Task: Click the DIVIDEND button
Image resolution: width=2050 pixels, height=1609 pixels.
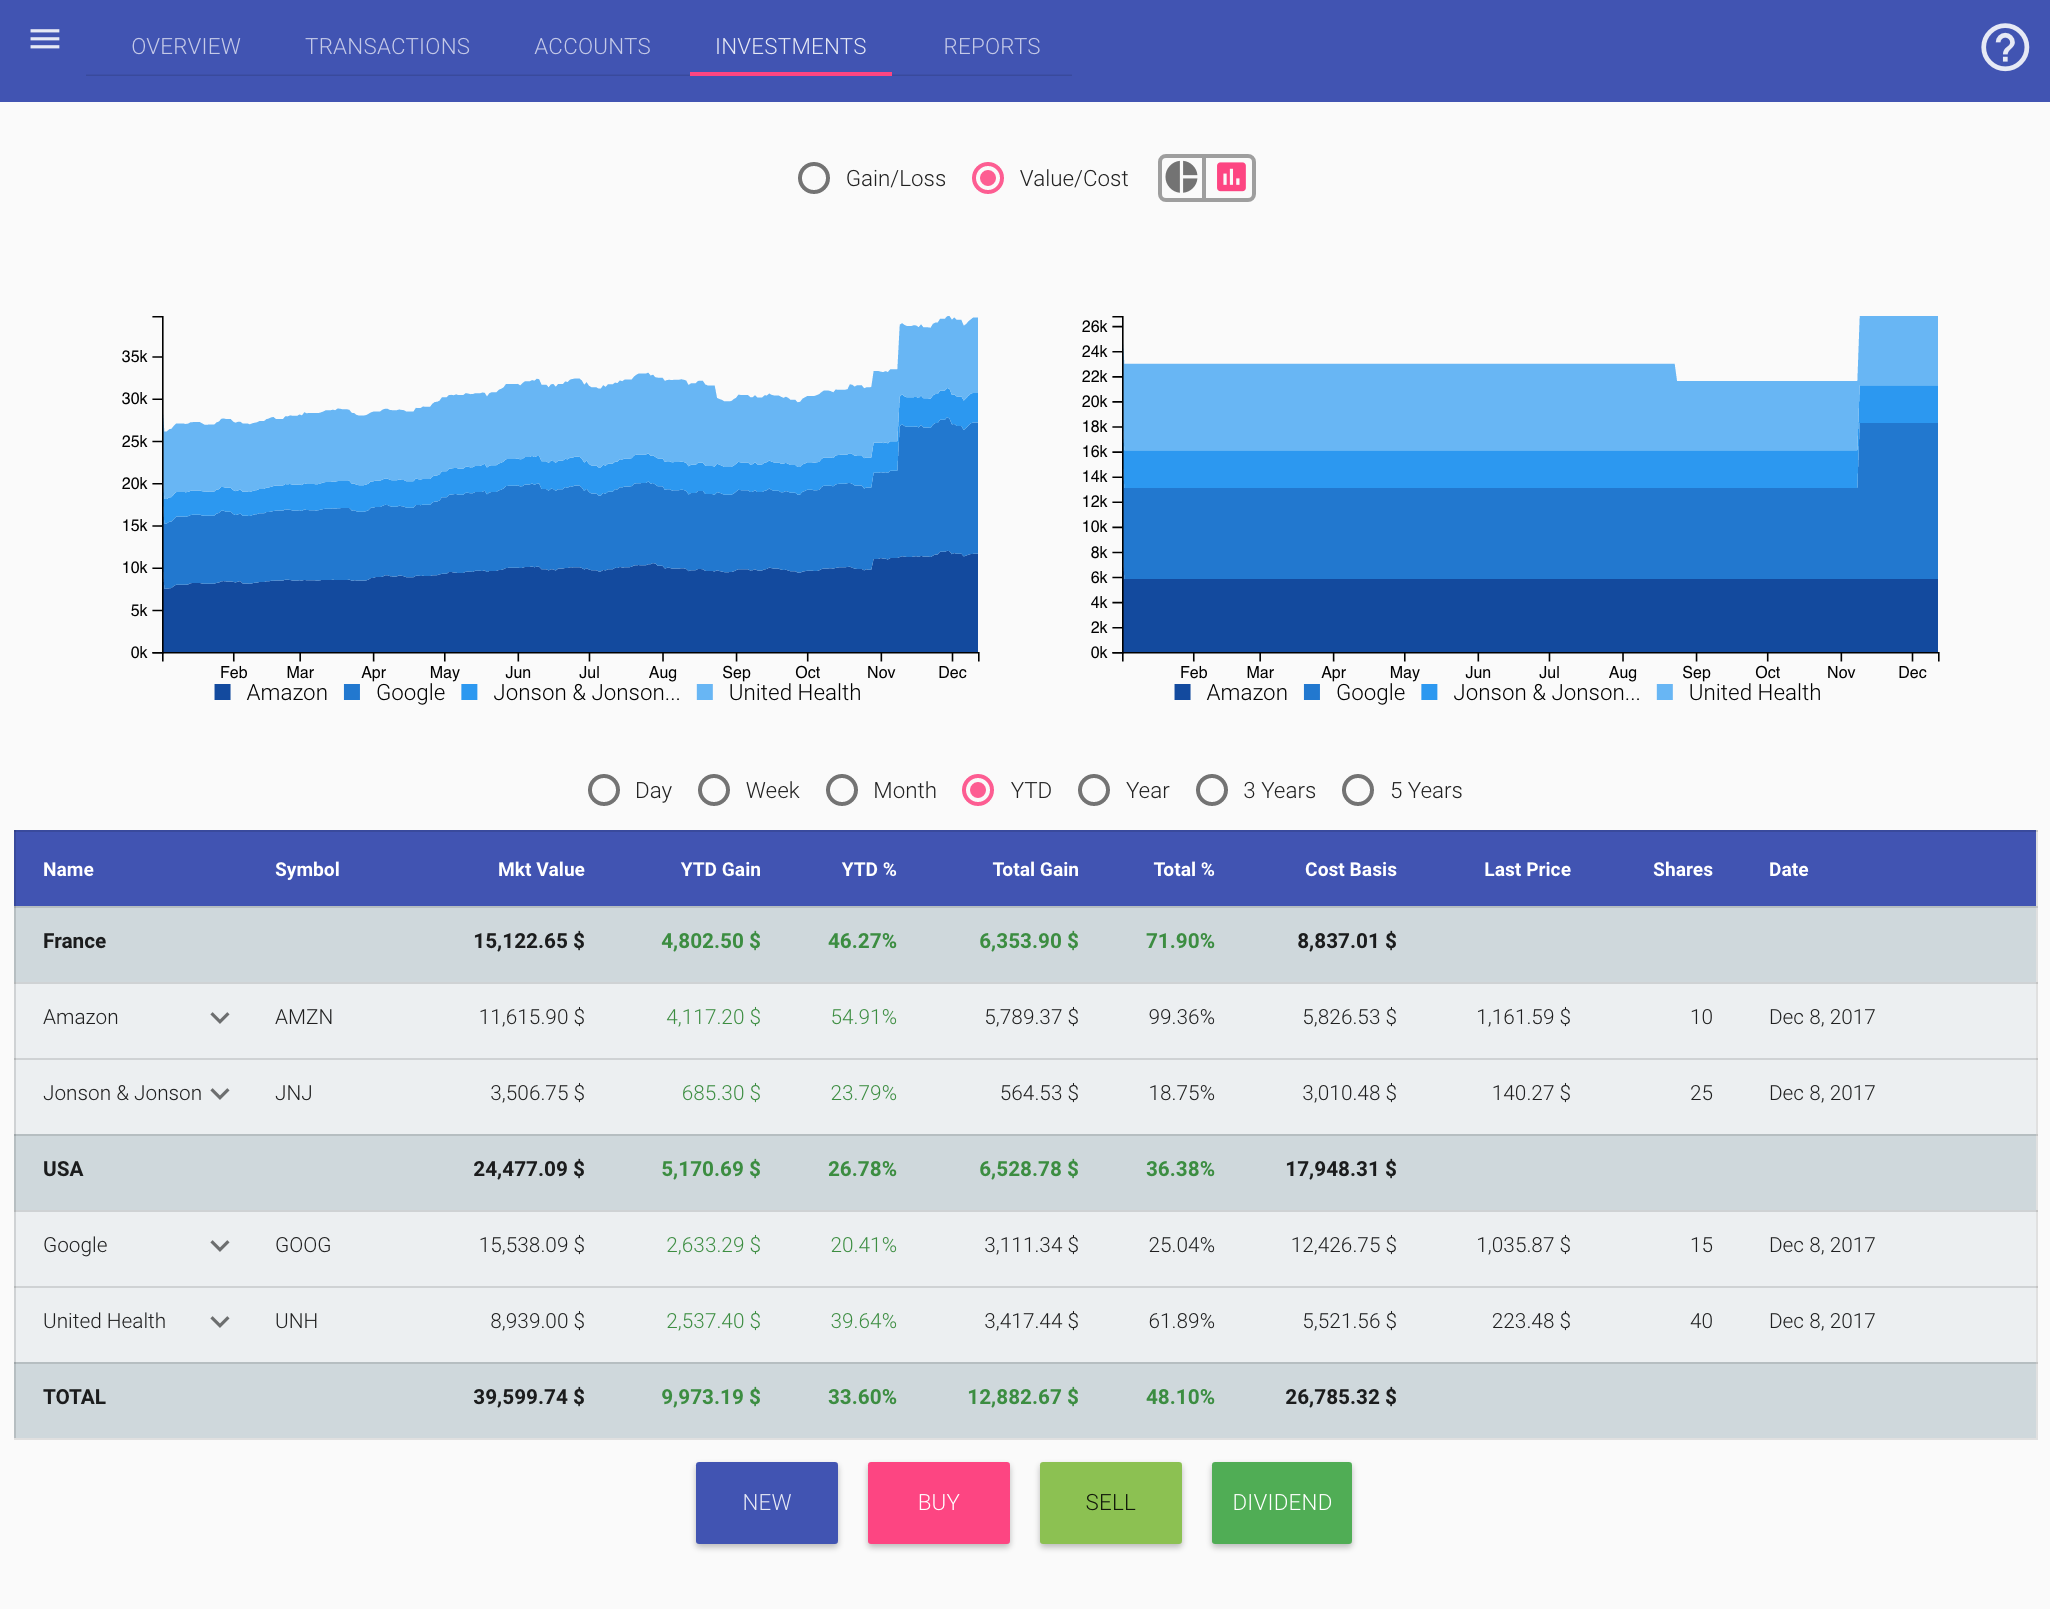Action: pos(1281,1501)
